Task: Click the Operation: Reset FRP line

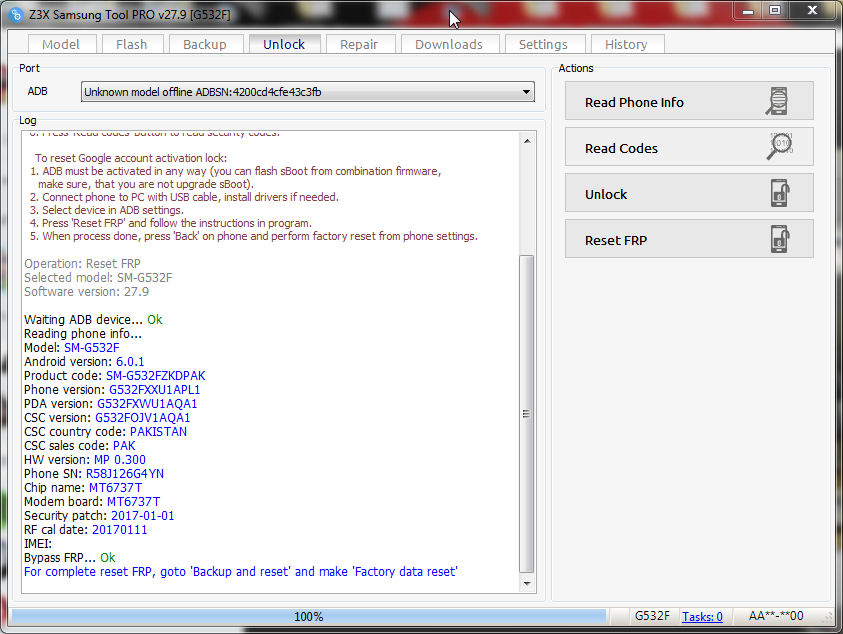Action: [x=82, y=264]
